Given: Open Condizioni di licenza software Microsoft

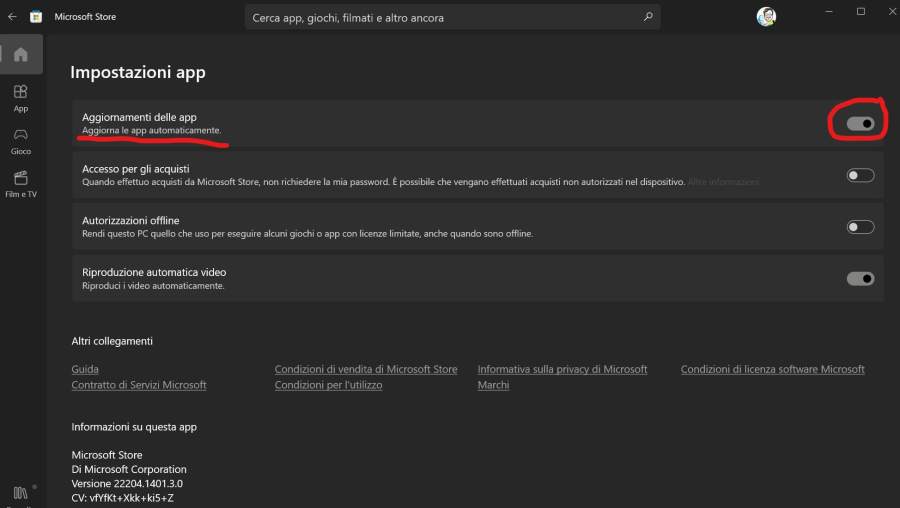Looking at the screenshot, I should [772, 369].
